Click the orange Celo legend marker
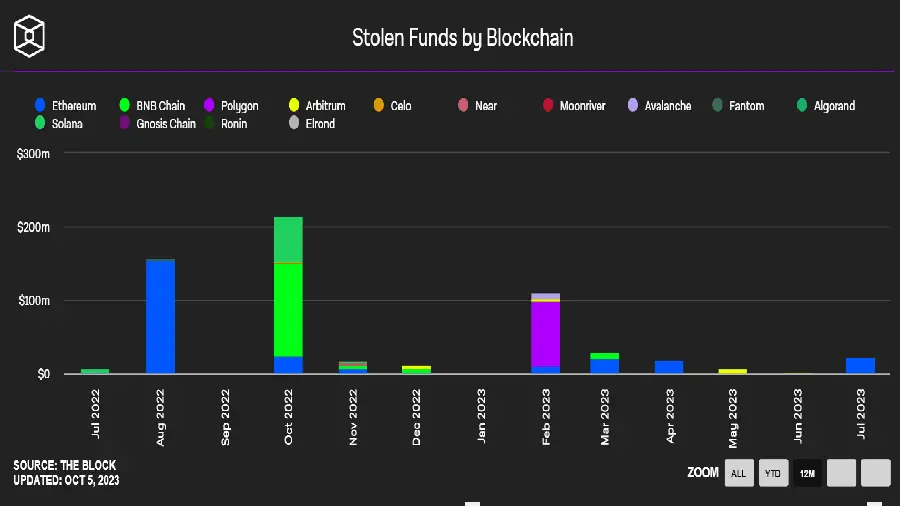This screenshot has height=506, width=900. point(379,106)
